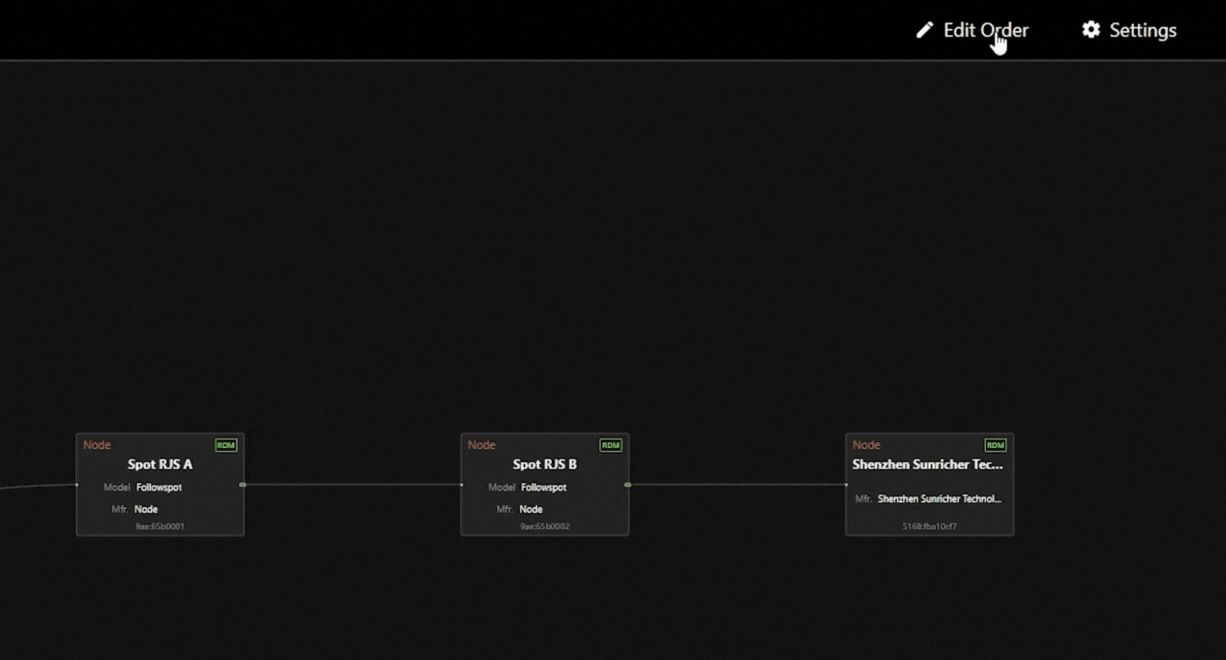The width and height of the screenshot is (1226, 660).
Task: Select the Shenzhen Sunricher Tec... node title
Action: pos(927,464)
